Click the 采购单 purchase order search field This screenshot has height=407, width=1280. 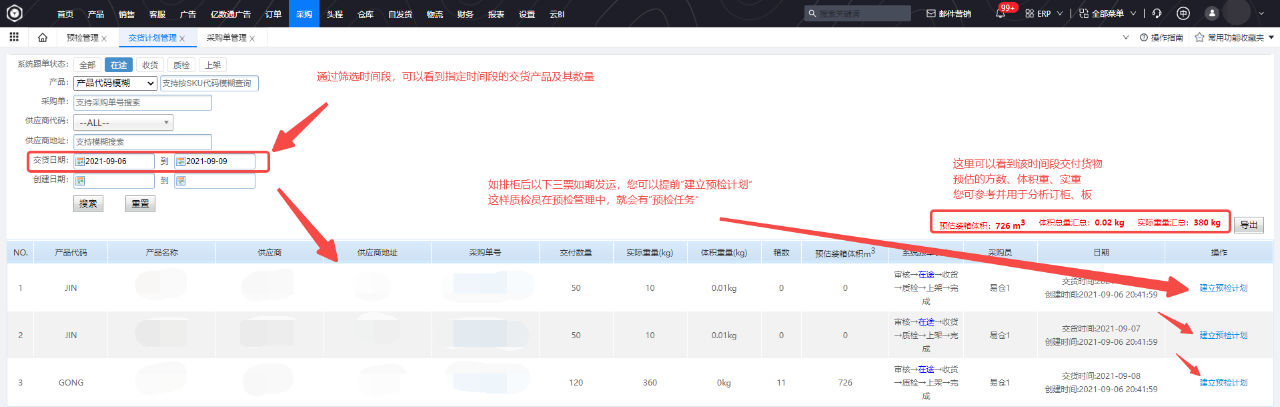(142, 102)
